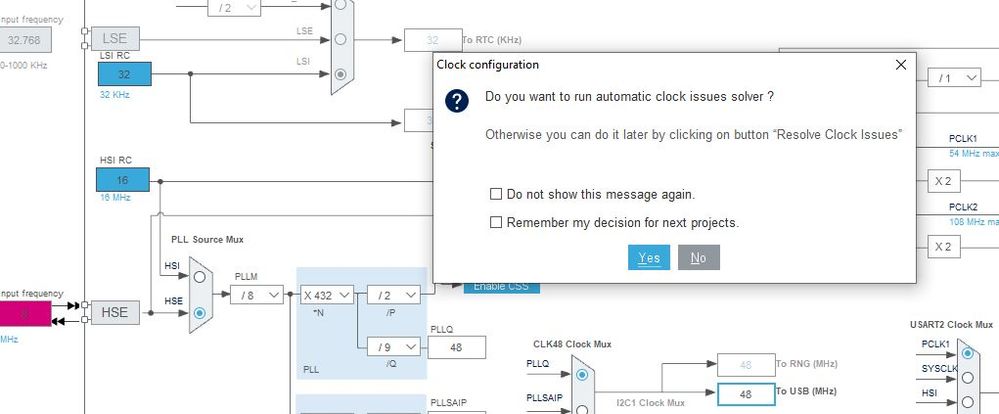
Task: Check 'Remember my decision for next projects'
Action: [x=496, y=222]
